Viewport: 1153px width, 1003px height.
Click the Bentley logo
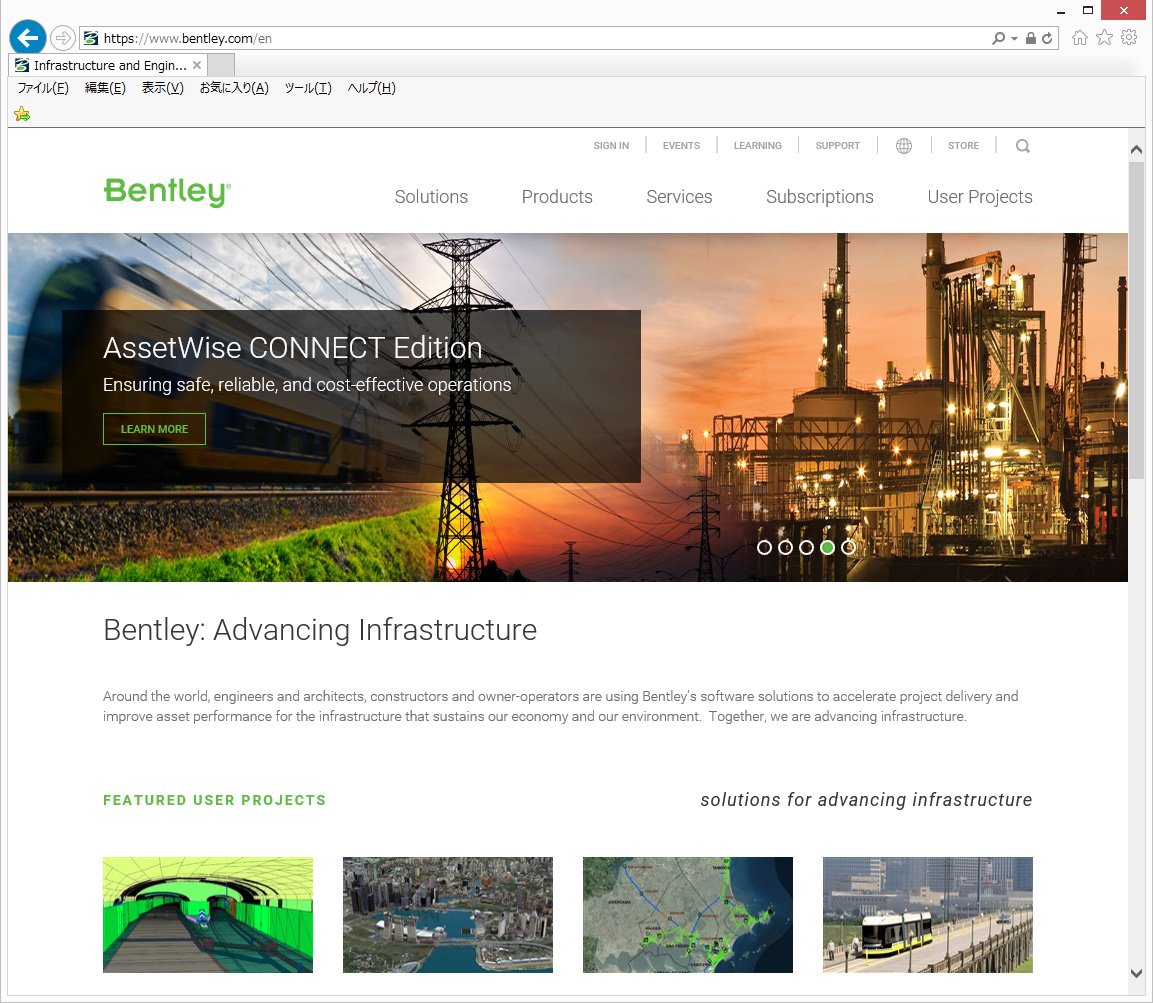[x=167, y=192]
